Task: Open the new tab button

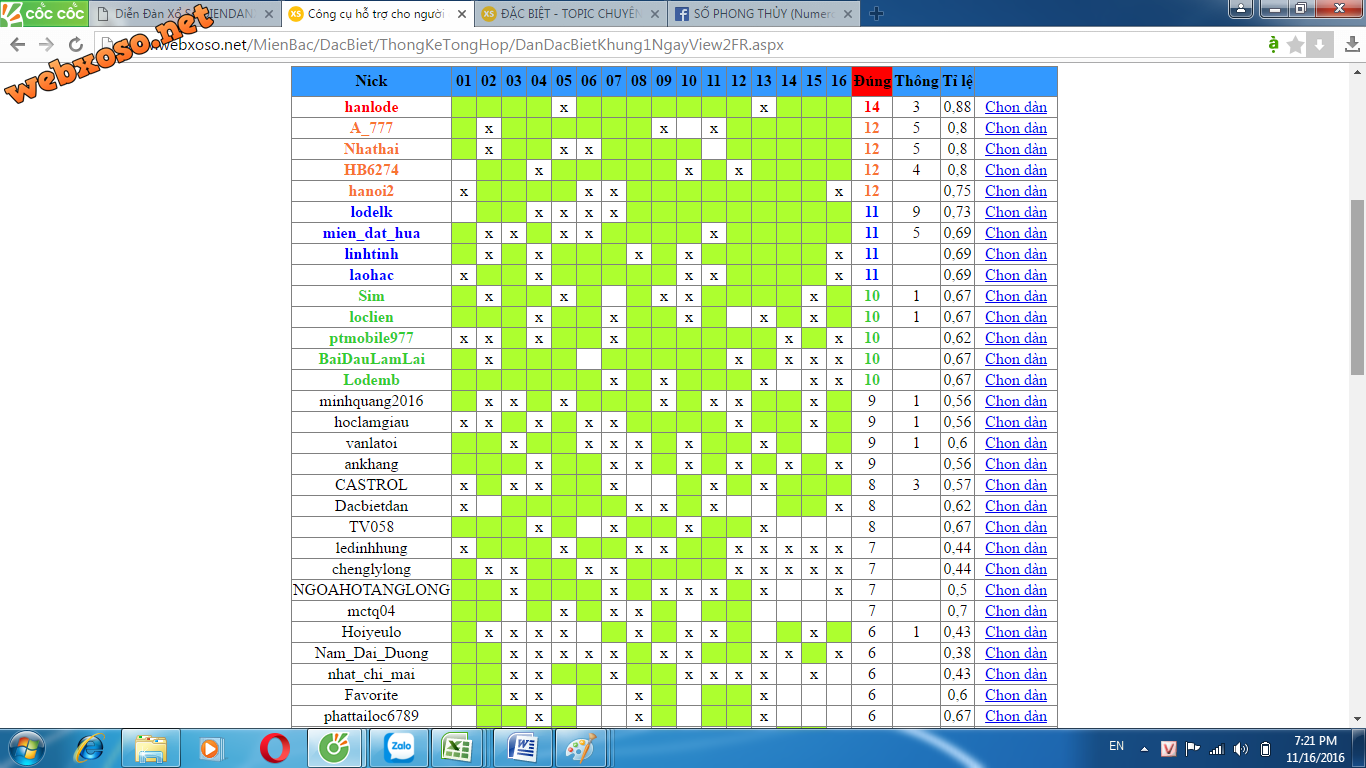Action: 876,13
